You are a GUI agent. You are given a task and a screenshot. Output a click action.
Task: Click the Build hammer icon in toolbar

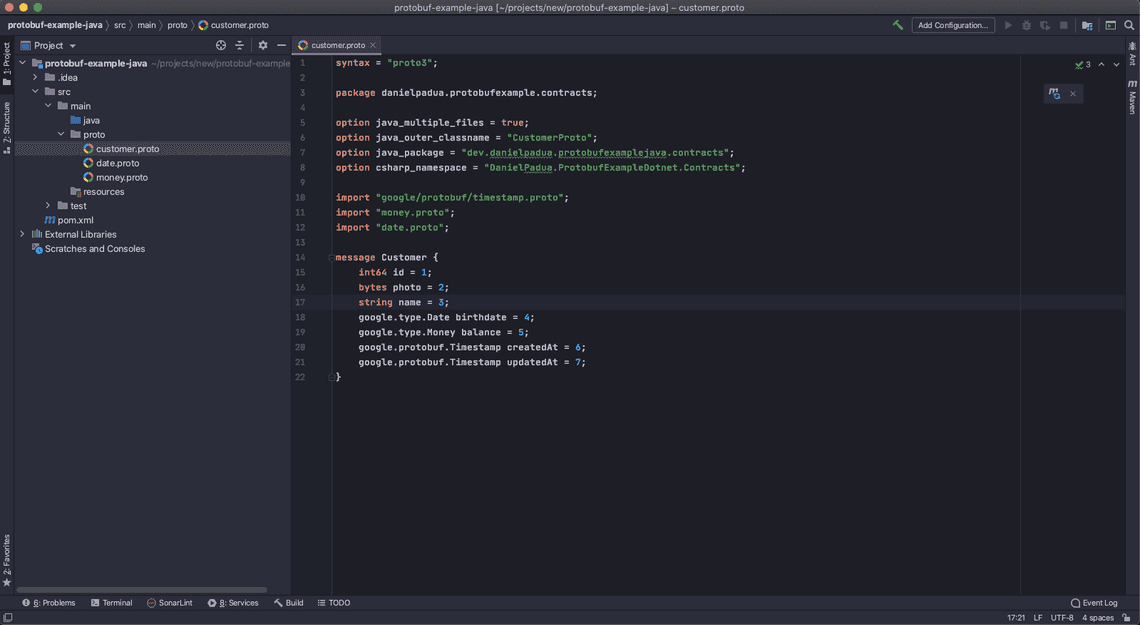click(x=897, y=24)
